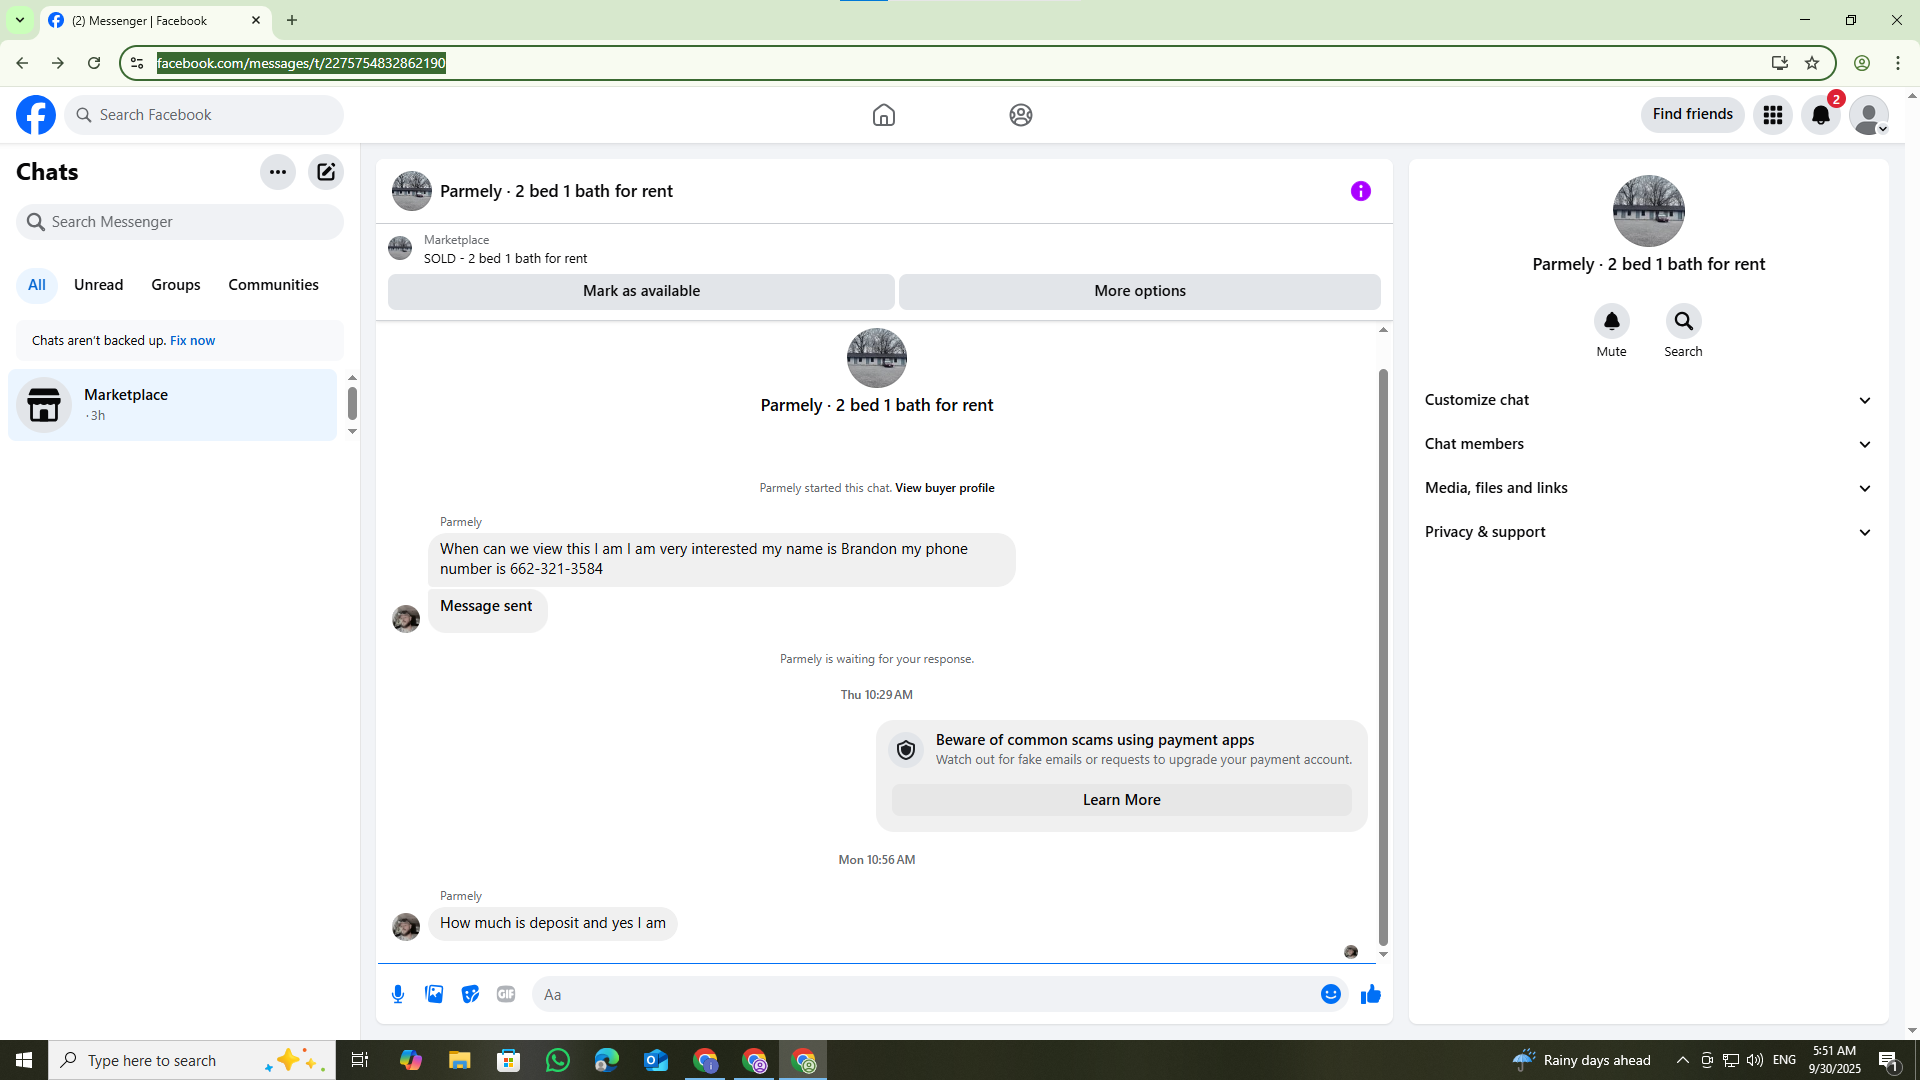This screenshot has width=1920, height=1080.
Task: Choose a sticker
Action: click(470, 994)
